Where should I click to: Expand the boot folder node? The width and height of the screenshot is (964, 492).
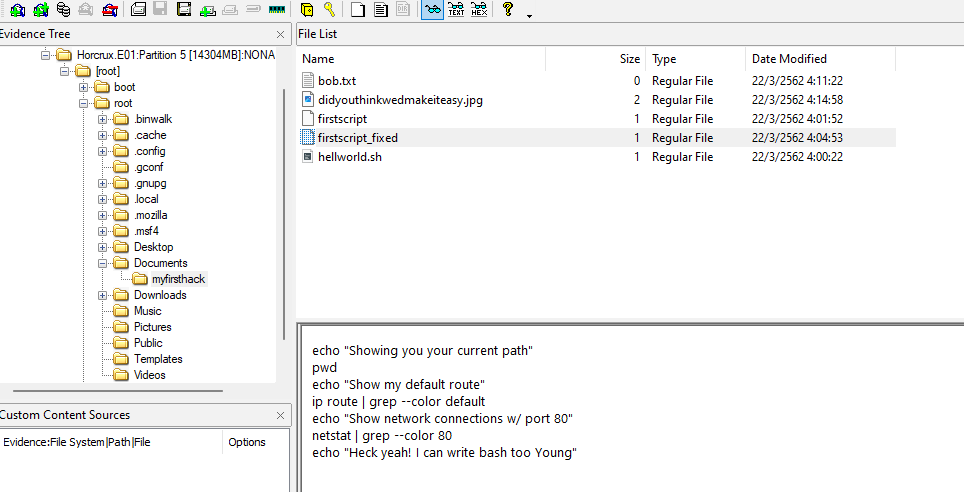pyautogui.click(x=83, y=87)
